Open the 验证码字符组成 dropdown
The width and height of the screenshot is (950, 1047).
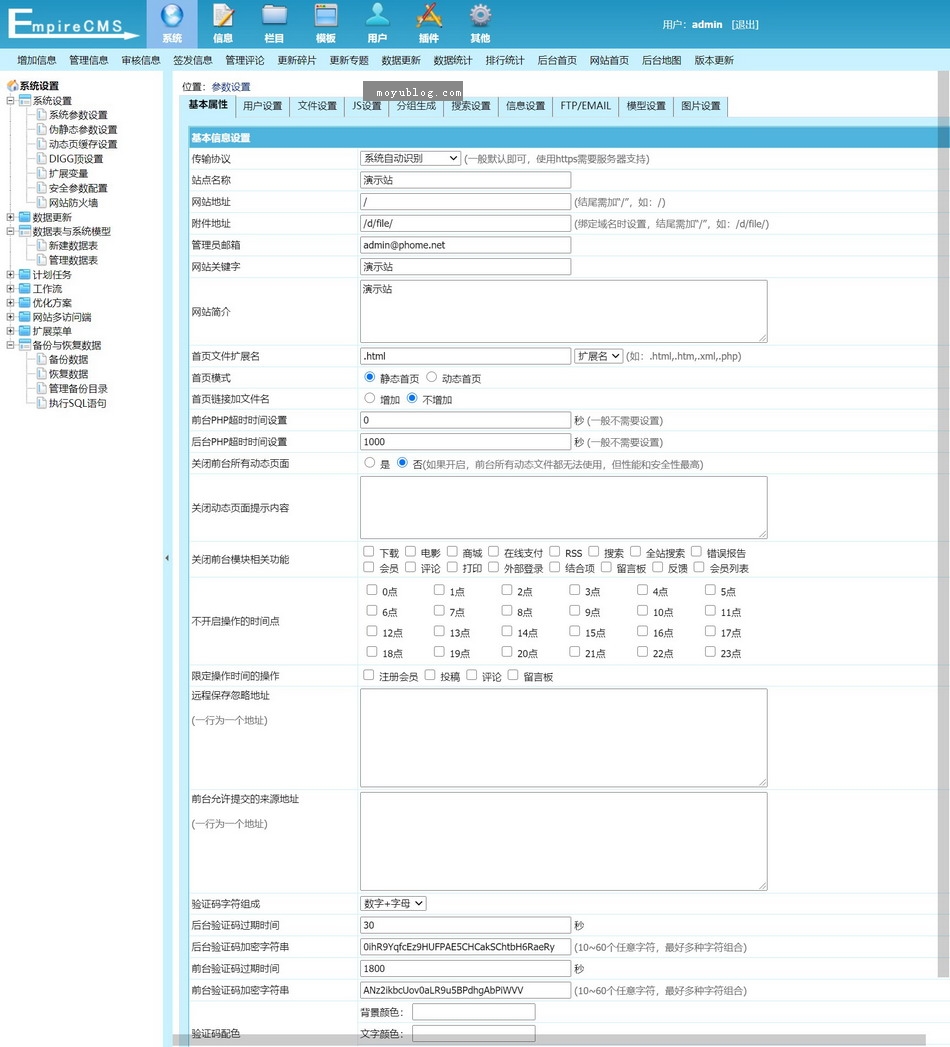point(393,903)
